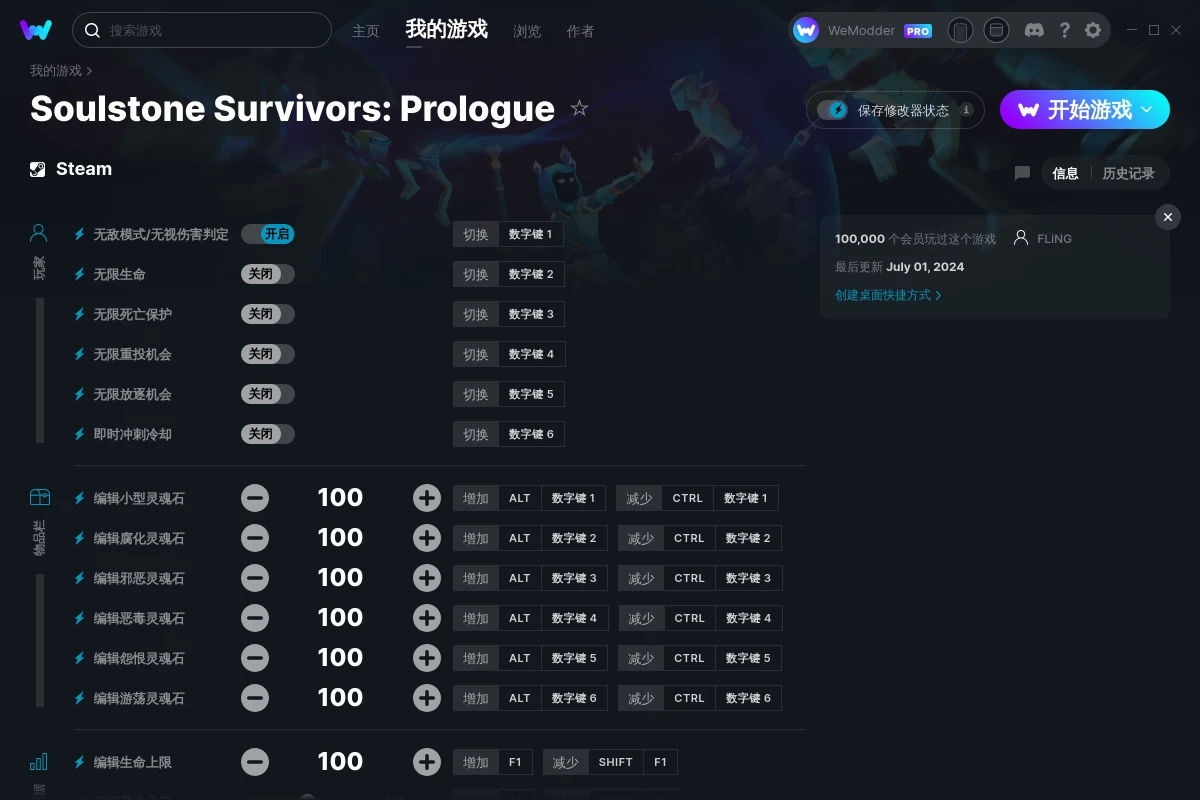The height and width of the screenshot is (800, 1200).
Task: Open the 历史记录 tab
Action: click(x=1128, y=173)
